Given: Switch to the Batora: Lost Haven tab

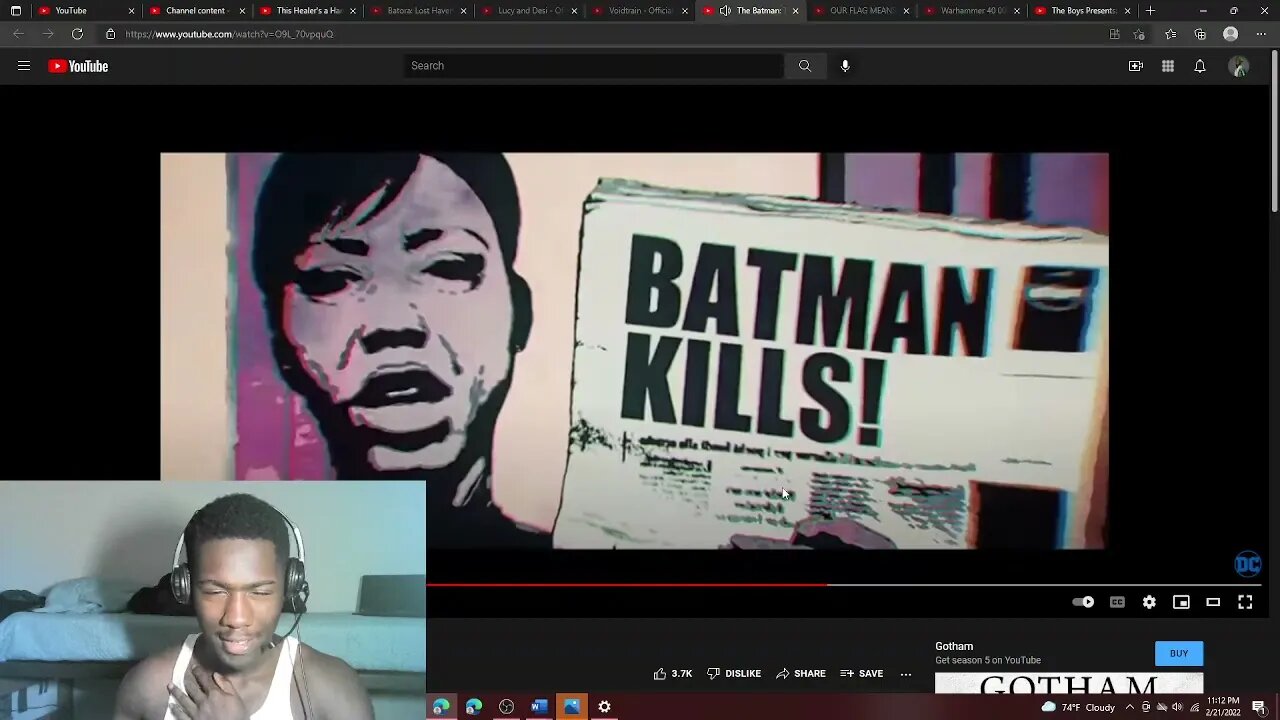Looking at the screenshot, I should pos(417,11).
